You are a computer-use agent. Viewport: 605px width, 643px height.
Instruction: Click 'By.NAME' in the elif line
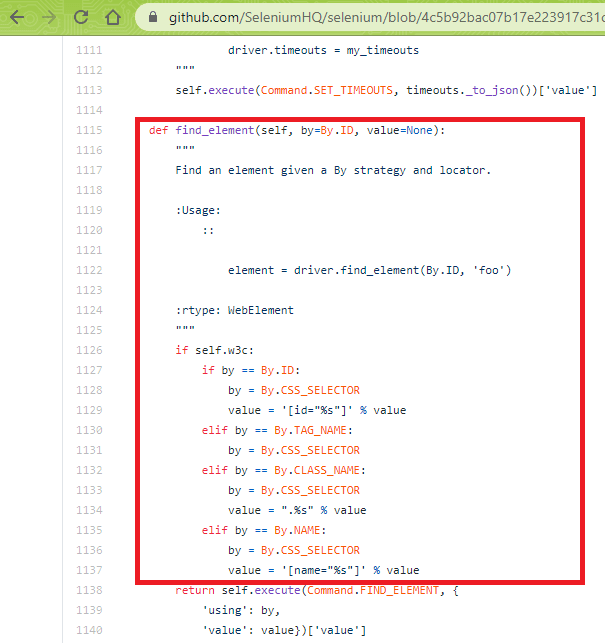click(297, 530)
